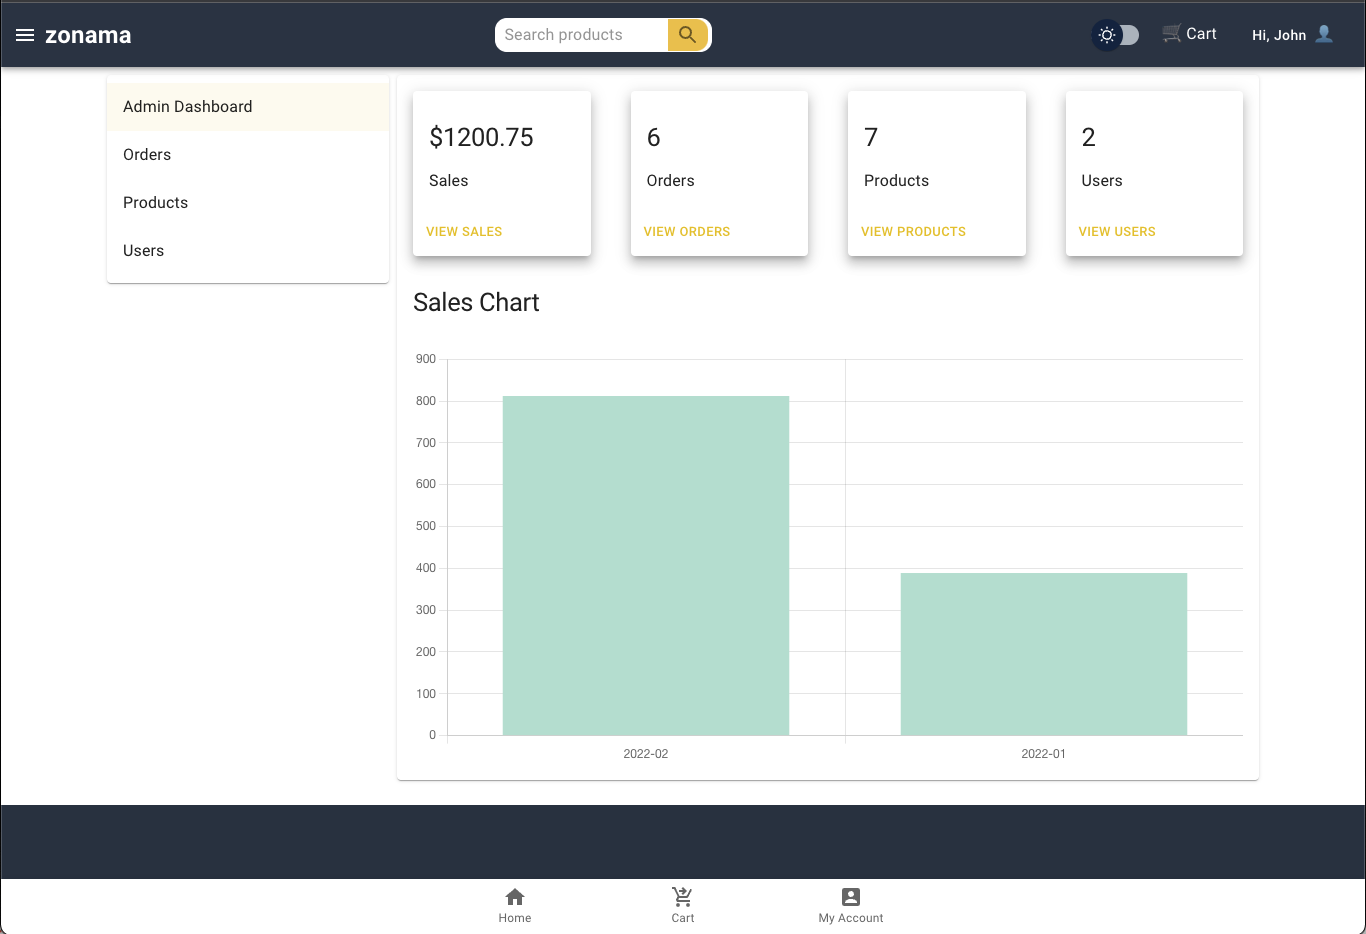The width and height of the screenshot is (1366, 934).
Task: Open Cart in bottom navigation
Action: click(683, 906)
